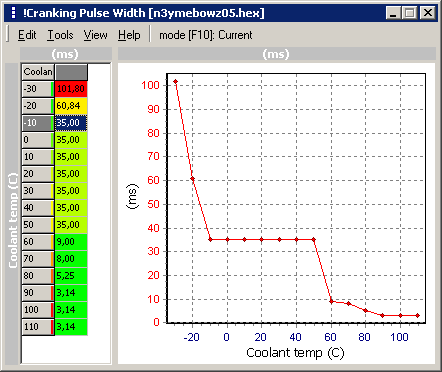
Task: Select the graph point at 50 C
Action: click(314, 239)
